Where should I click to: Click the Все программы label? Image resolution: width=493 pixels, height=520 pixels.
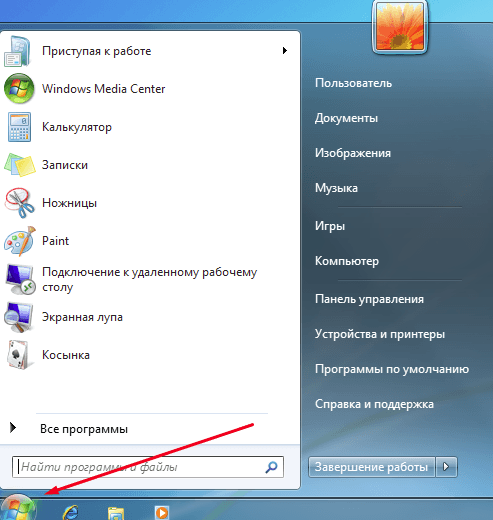pos(84,429)
